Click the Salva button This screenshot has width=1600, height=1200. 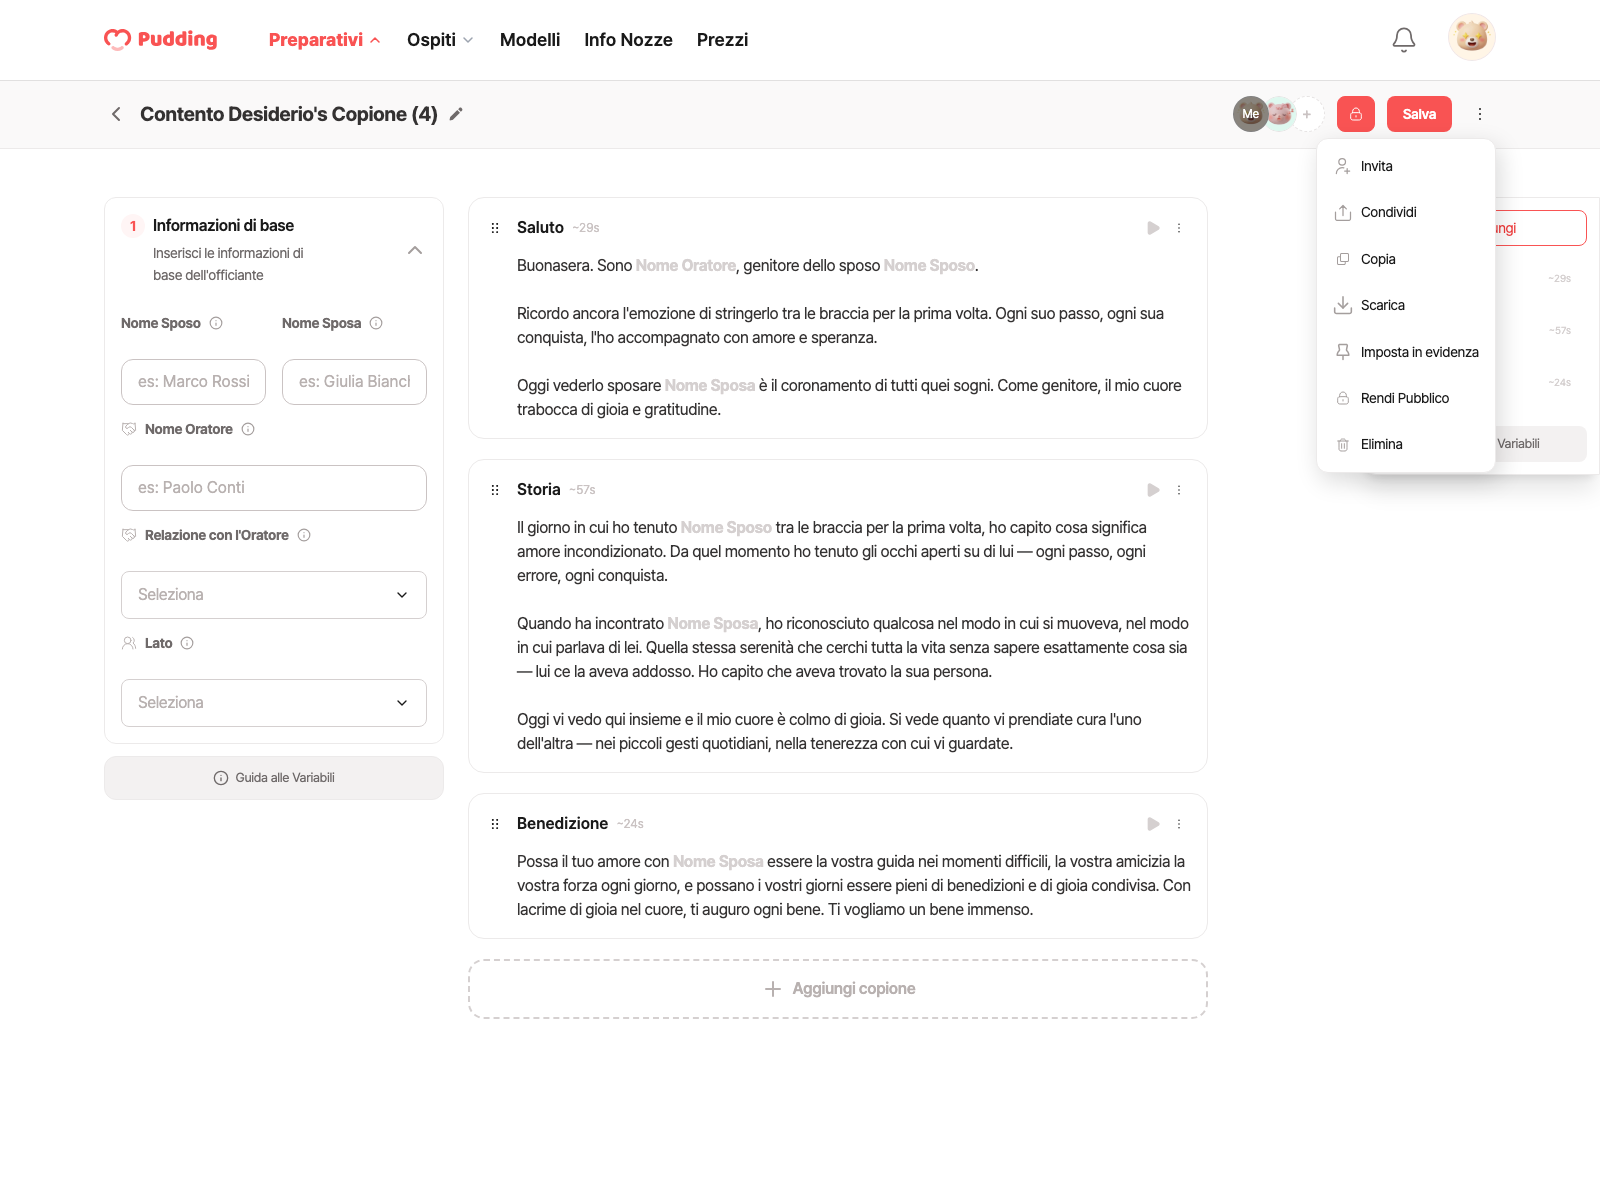tap(1419, 114)
